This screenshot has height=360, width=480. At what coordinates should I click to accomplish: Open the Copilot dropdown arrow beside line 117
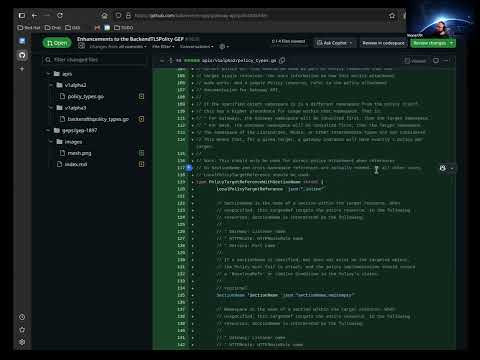[x=452, y=168]
